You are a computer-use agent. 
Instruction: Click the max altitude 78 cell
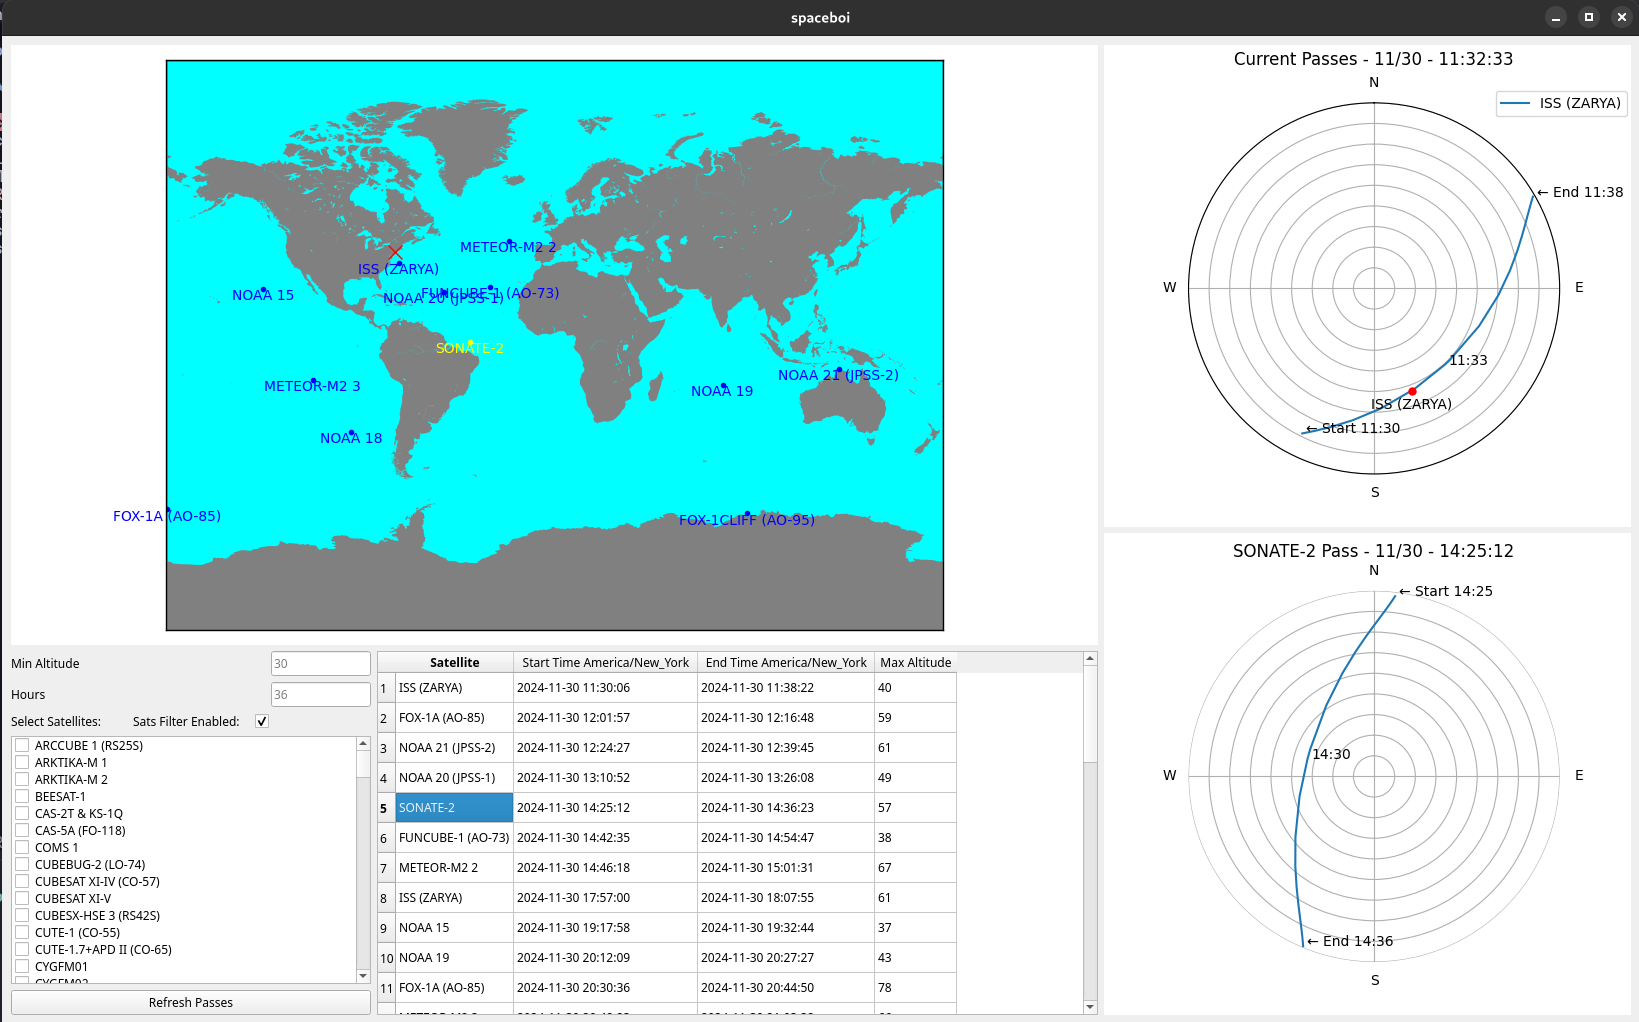click(915, 988)
